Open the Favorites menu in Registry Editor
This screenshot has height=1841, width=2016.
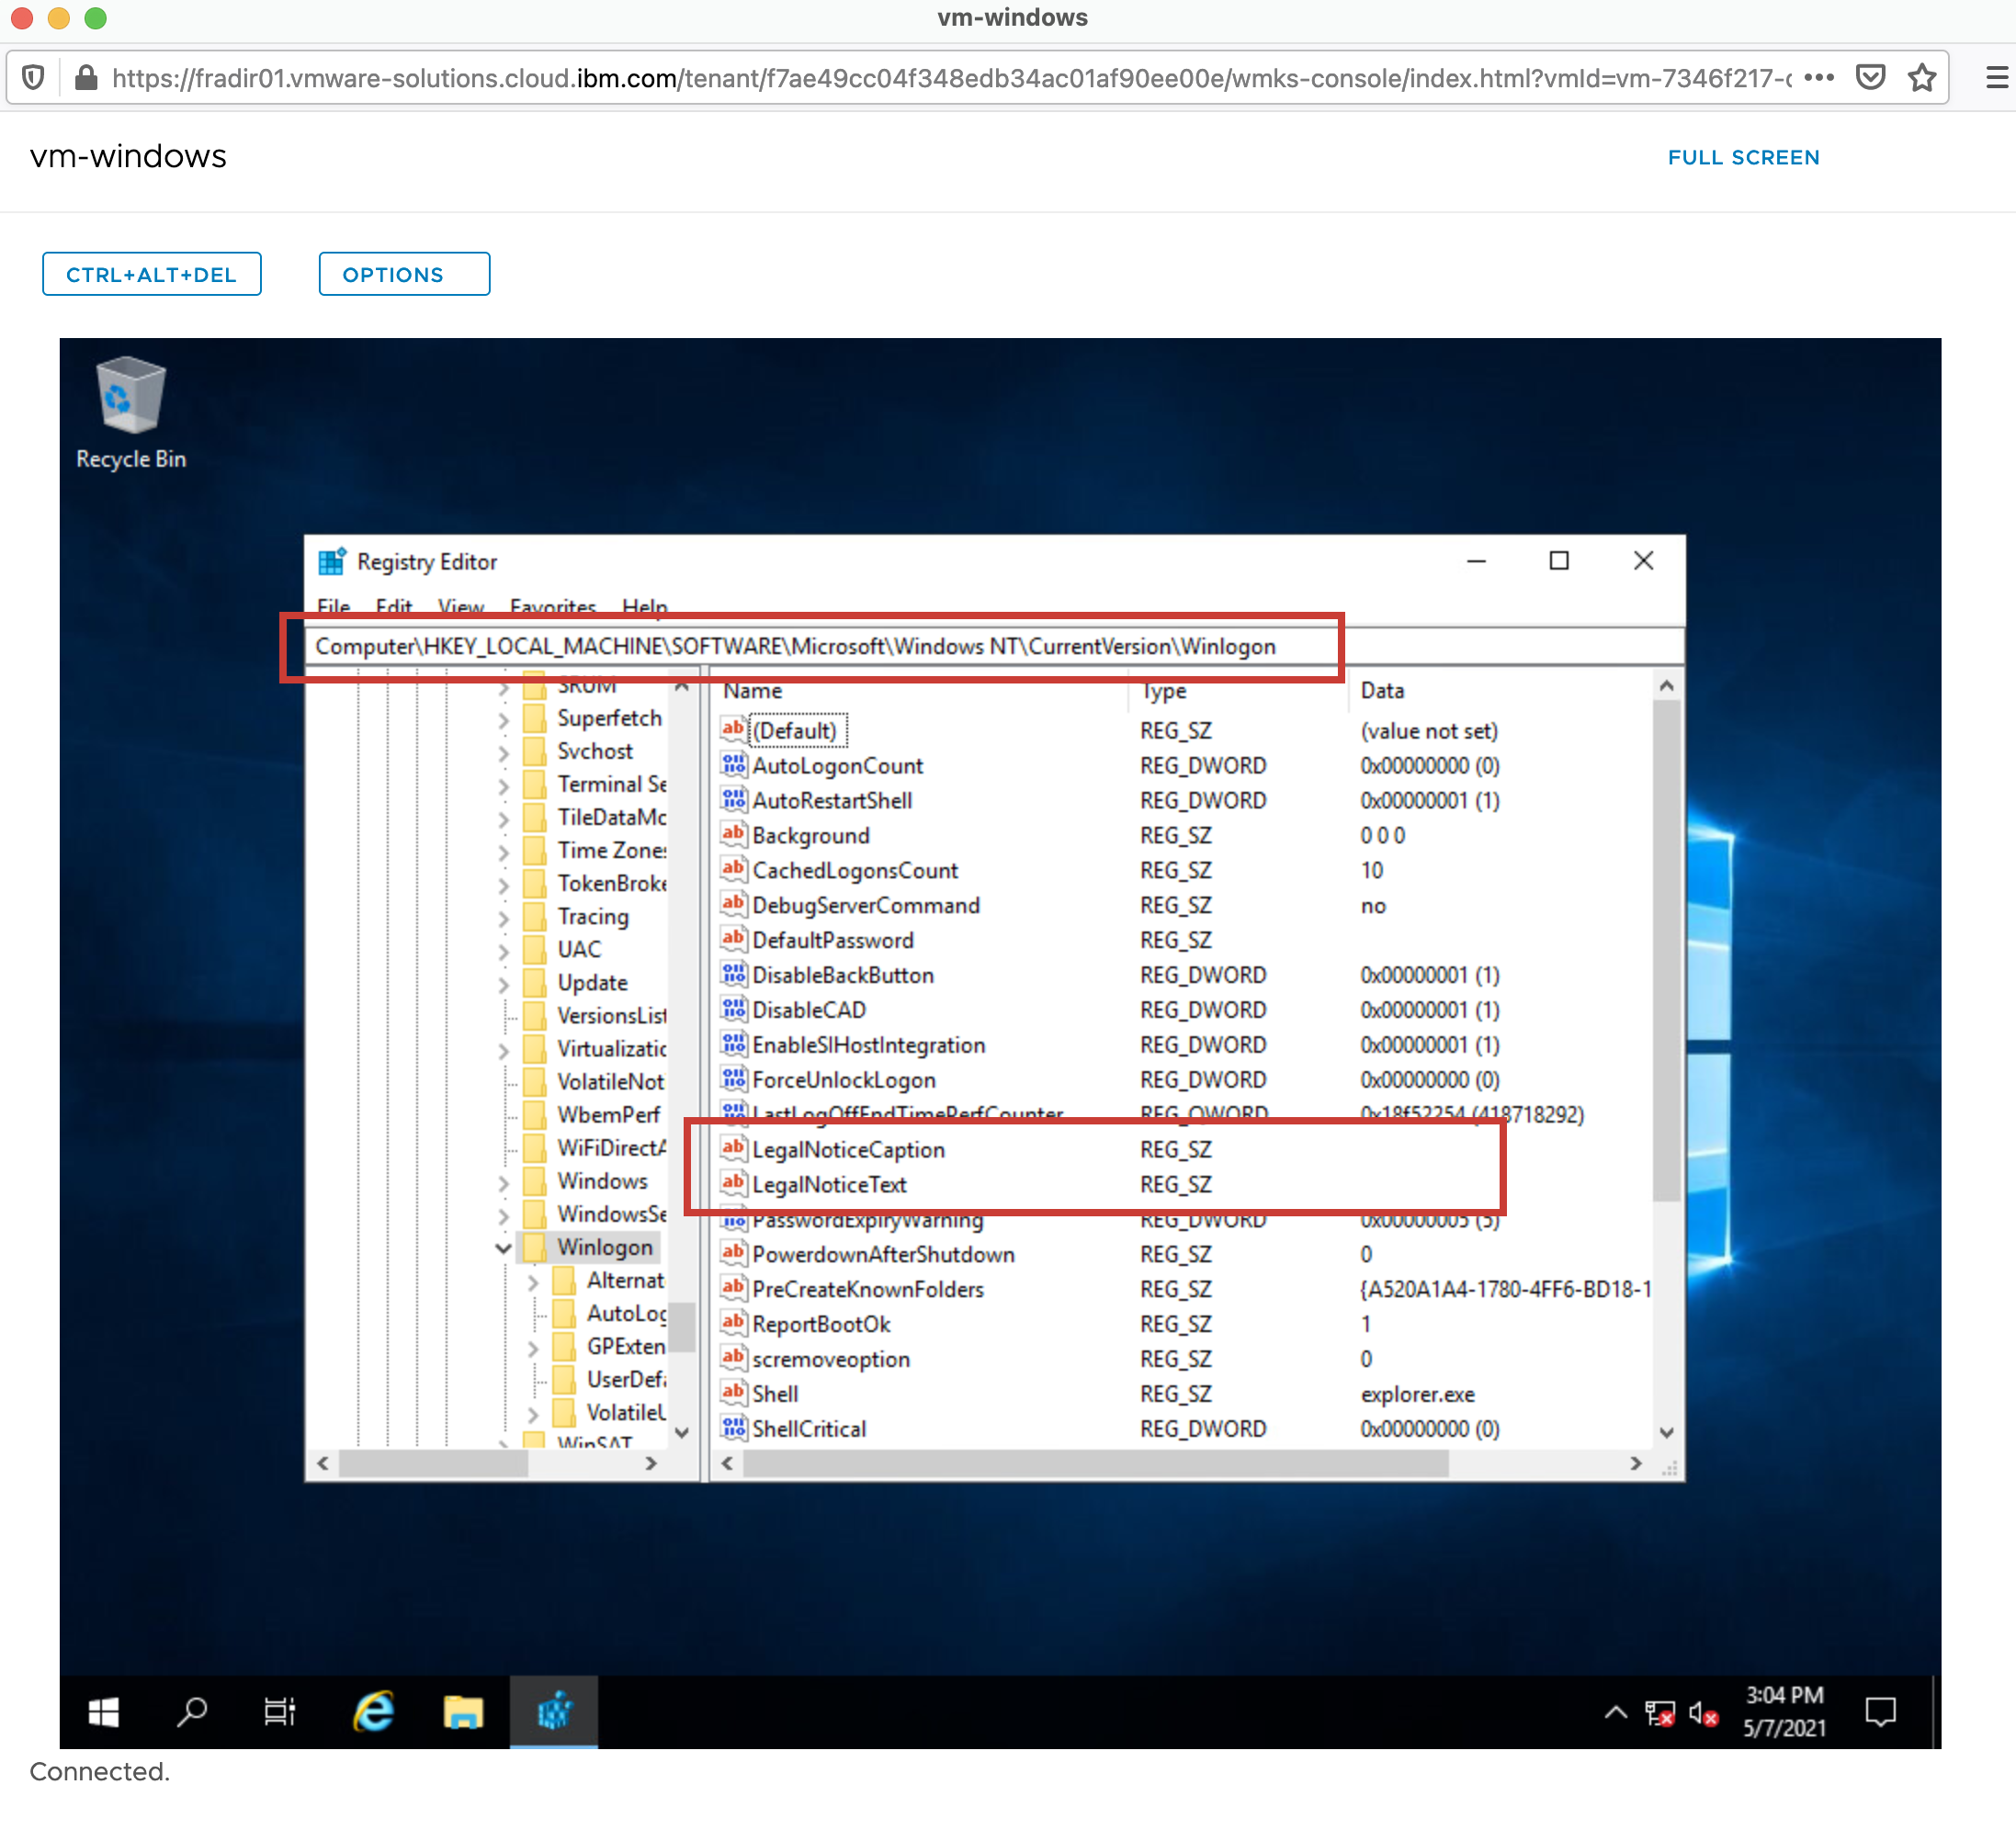(552, 606)
